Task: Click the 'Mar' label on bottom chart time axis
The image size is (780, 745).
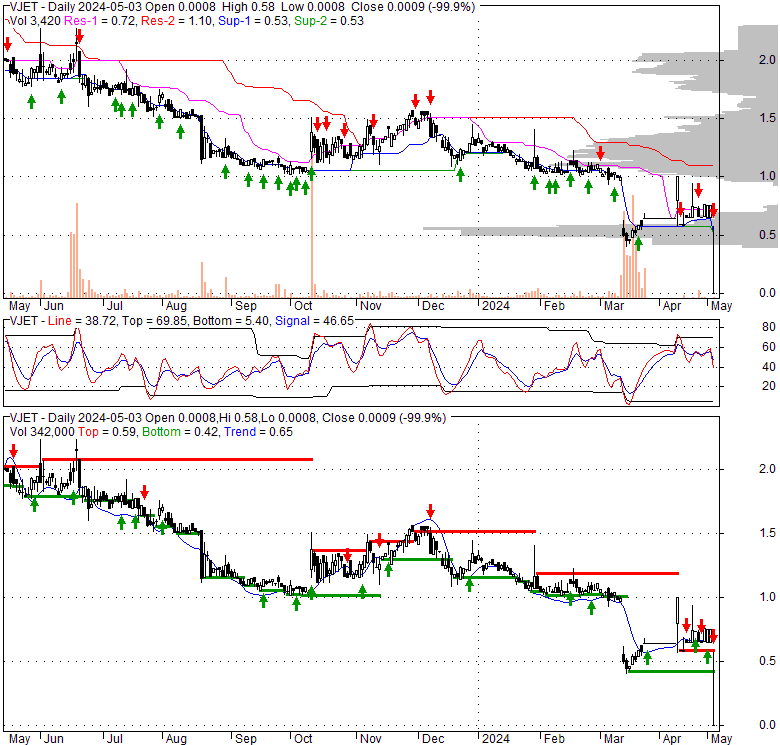Action: (614, 739)
